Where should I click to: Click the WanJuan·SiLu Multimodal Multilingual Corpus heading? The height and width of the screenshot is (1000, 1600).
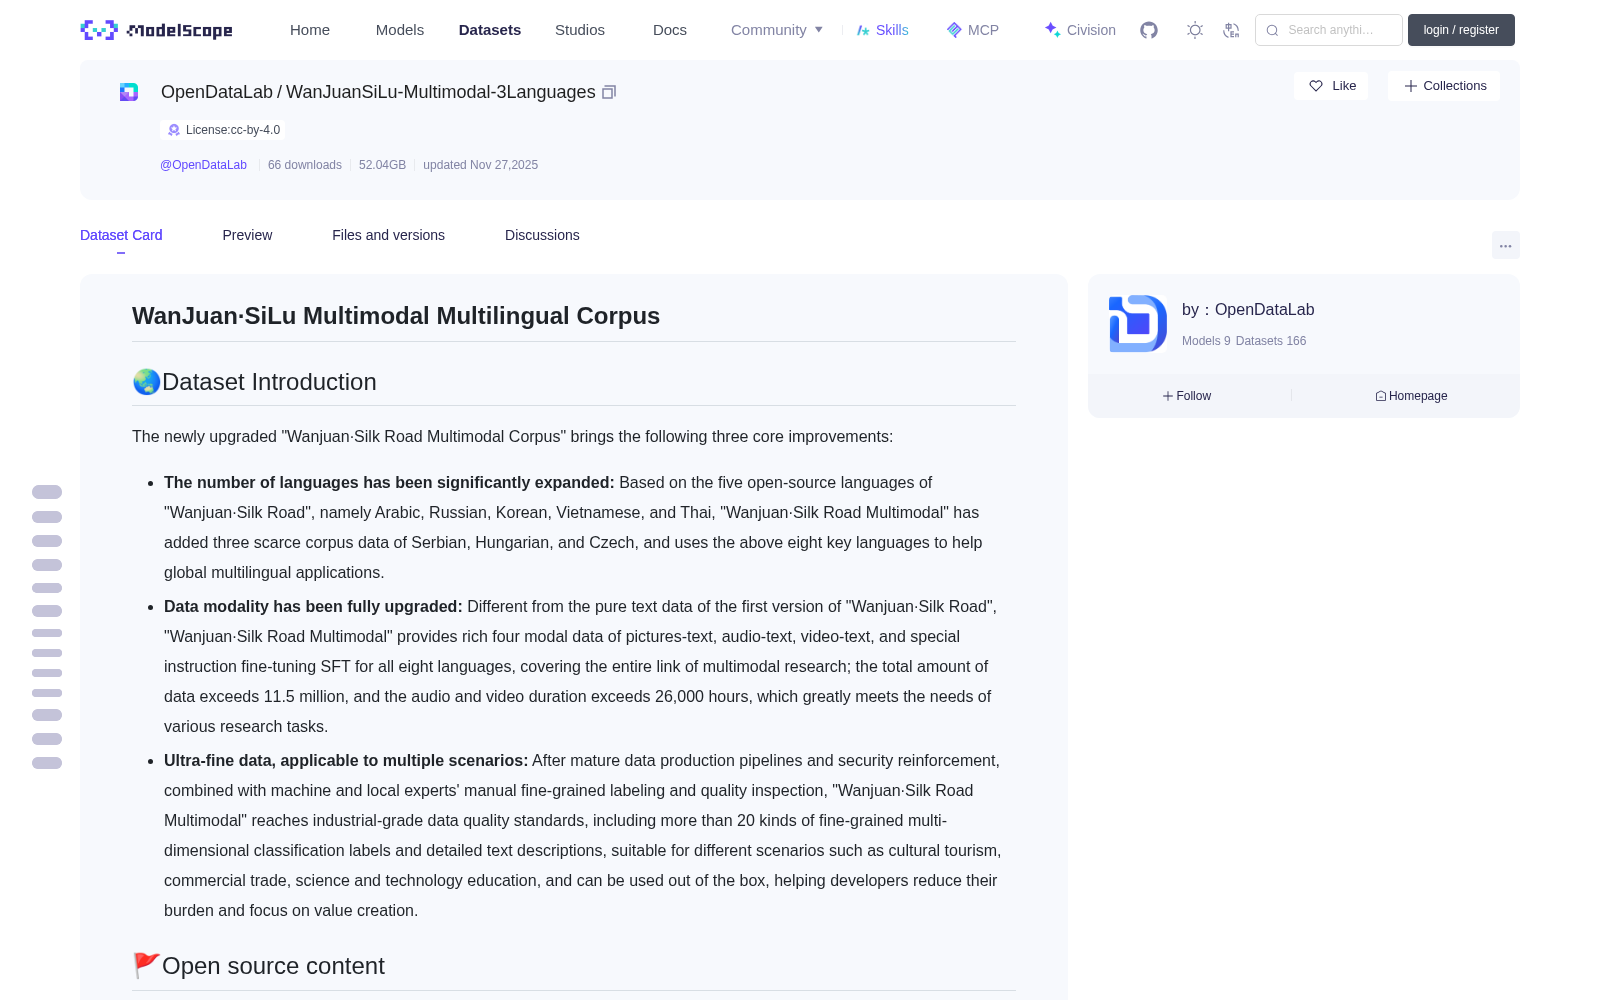(x=396, y=316)
